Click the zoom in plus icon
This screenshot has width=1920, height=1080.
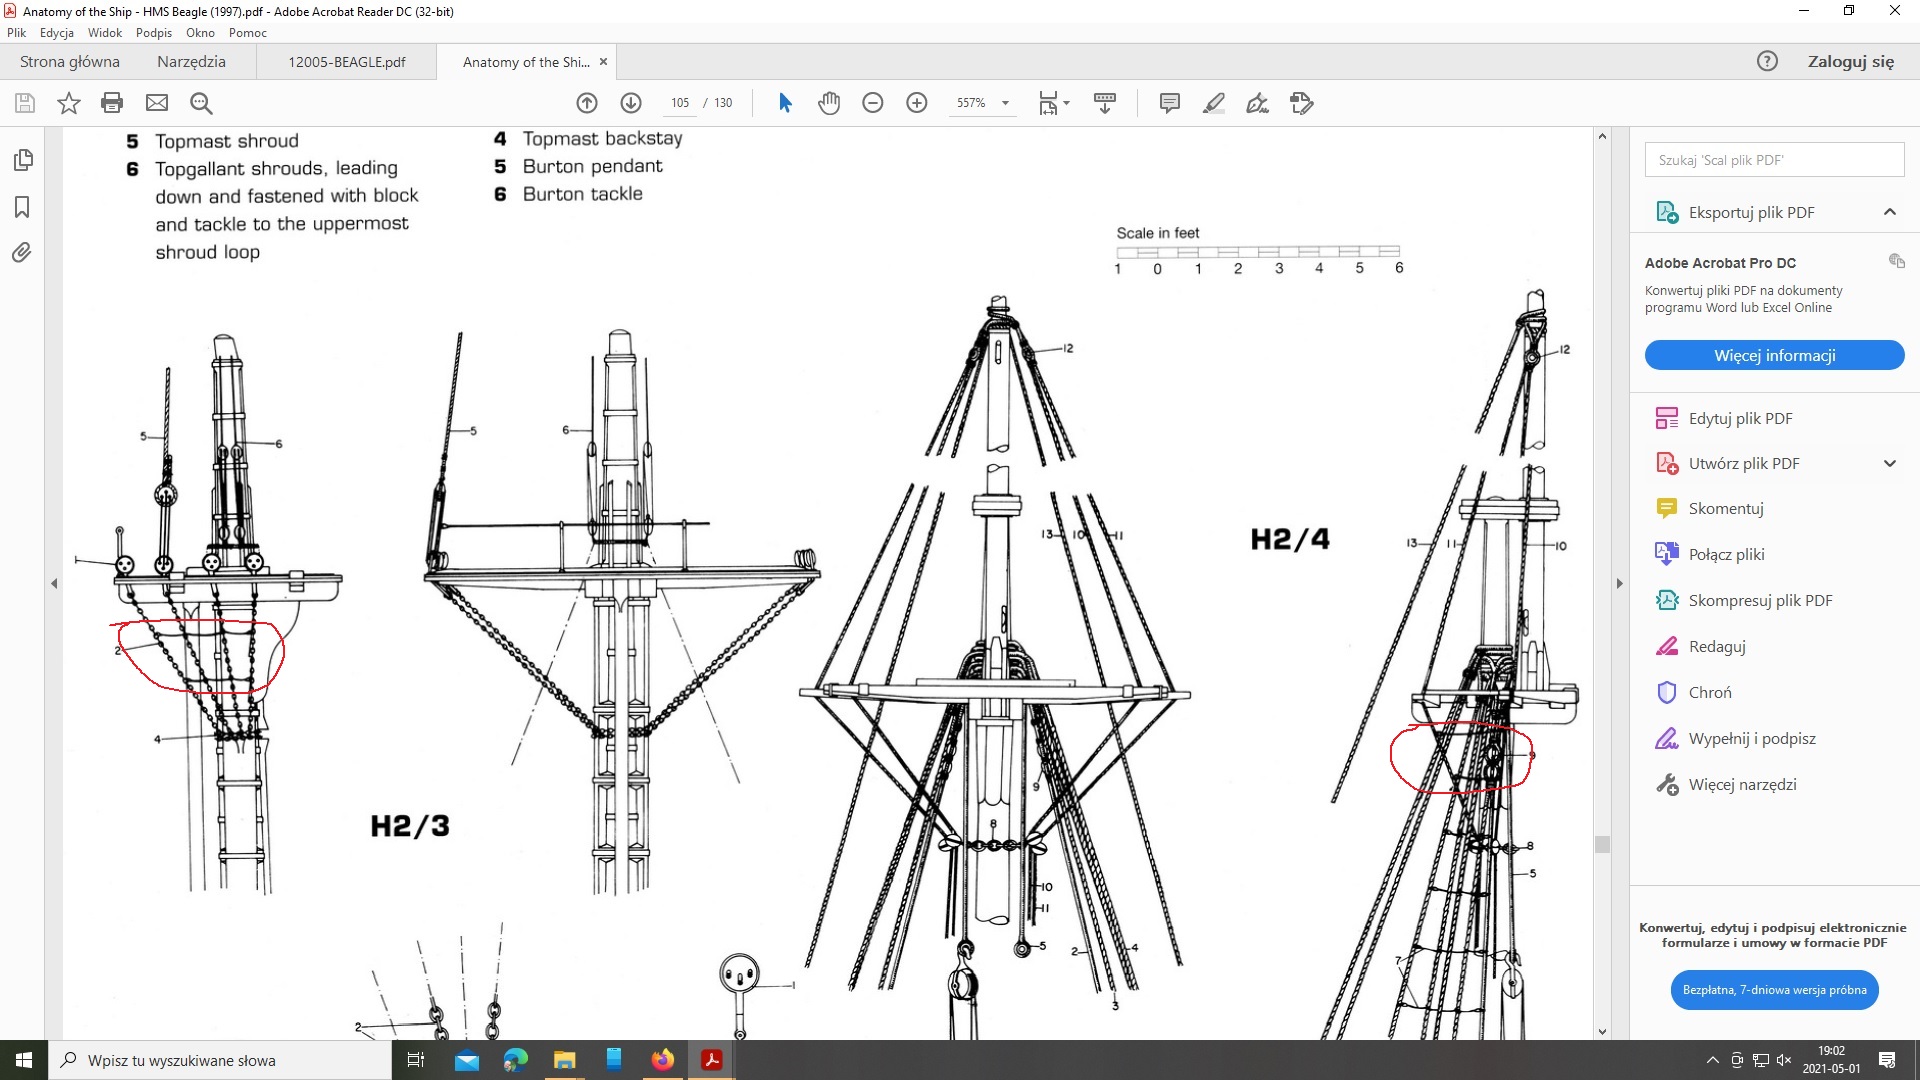point(916,103)
